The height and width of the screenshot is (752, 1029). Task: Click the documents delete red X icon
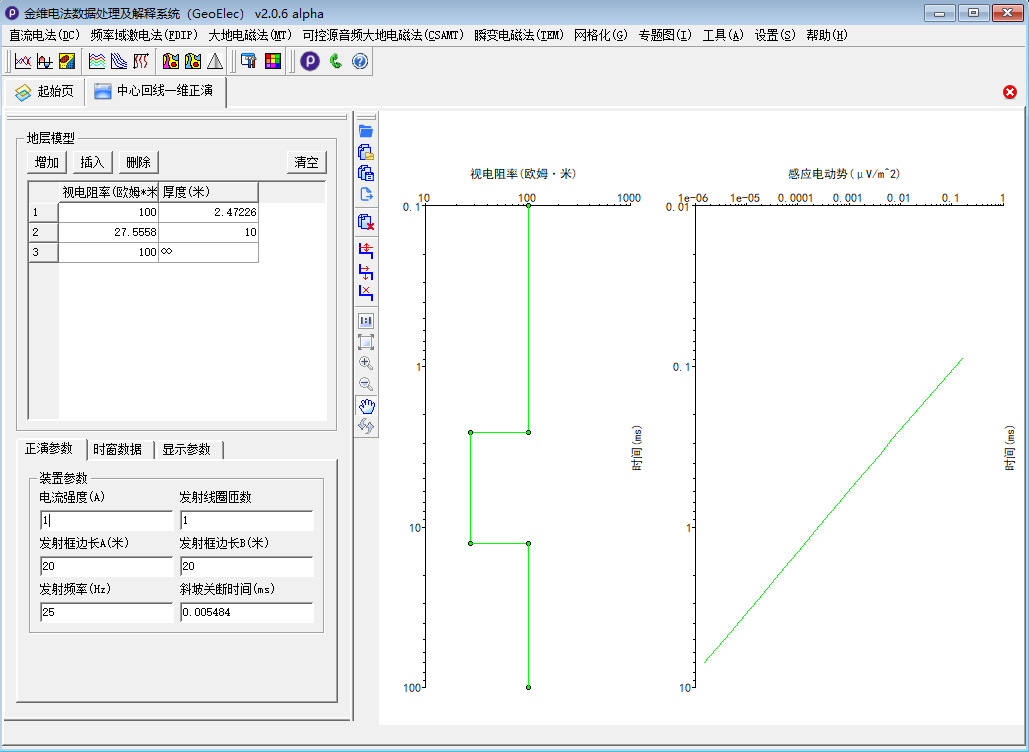click(x=366, y=222)
